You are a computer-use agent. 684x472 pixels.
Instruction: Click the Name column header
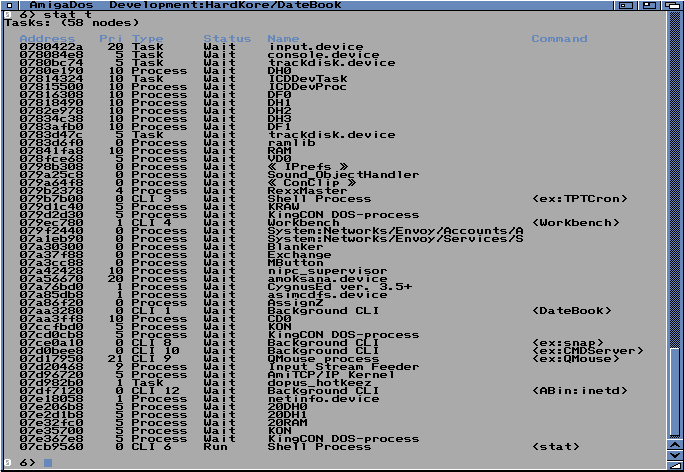click(283, 38)
